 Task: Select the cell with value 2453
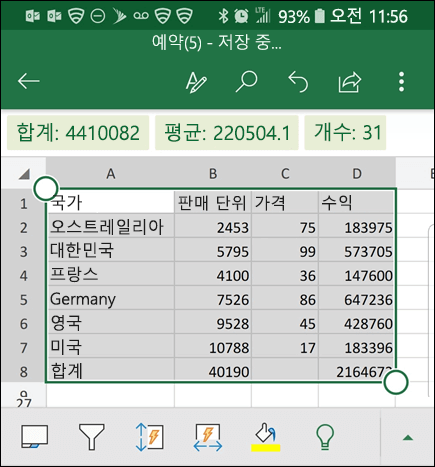pos(213,226)
